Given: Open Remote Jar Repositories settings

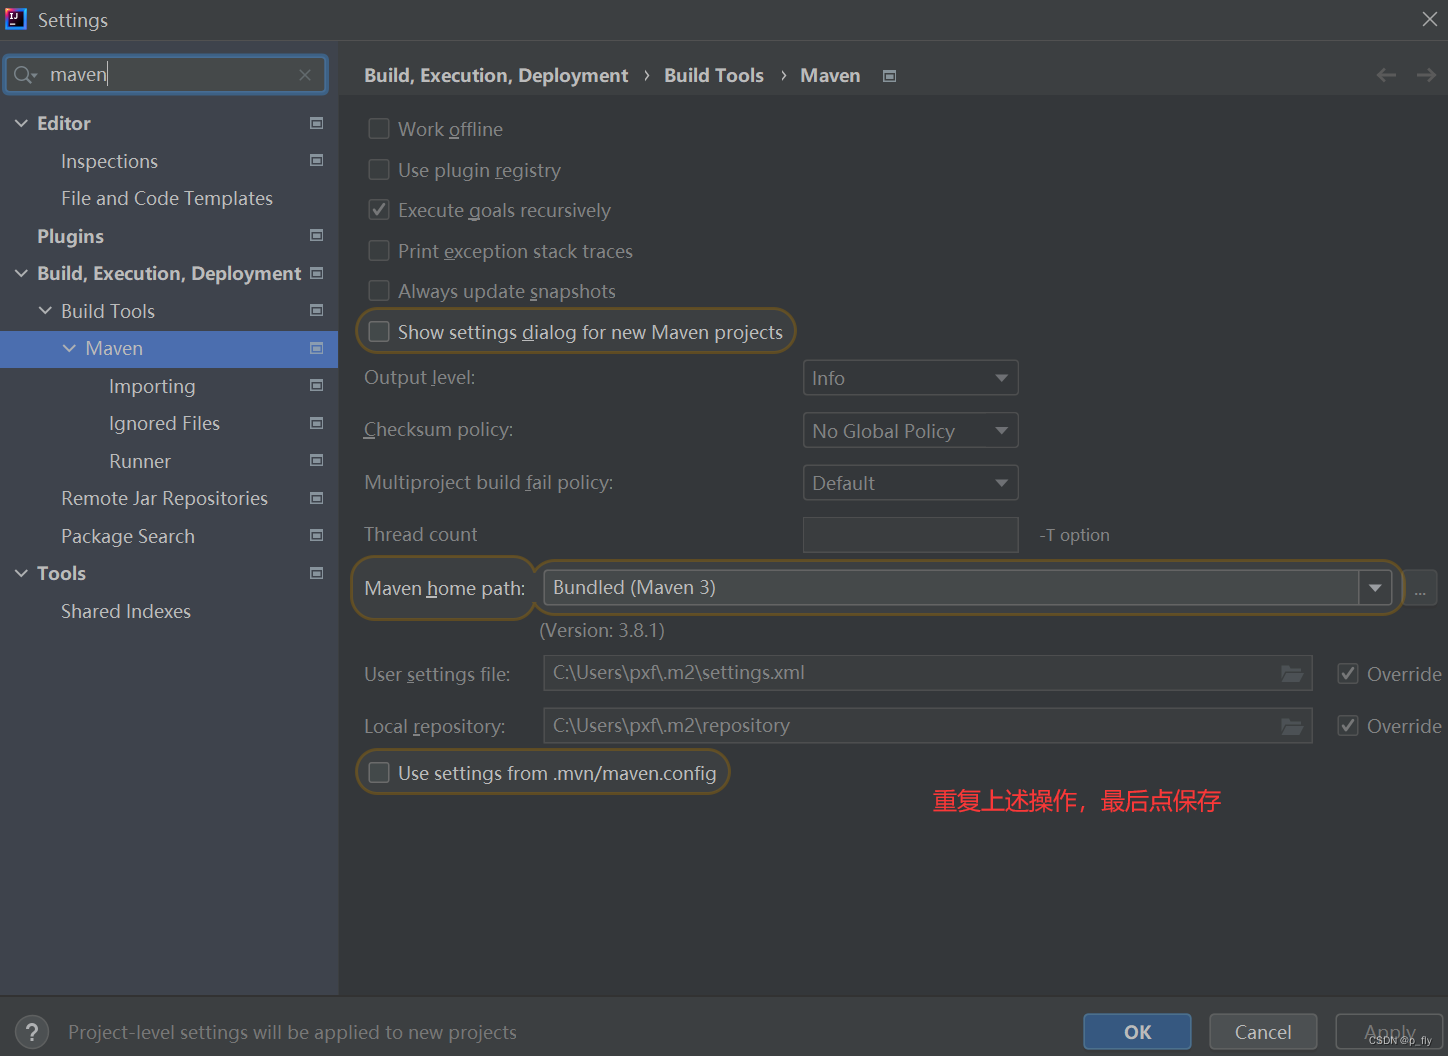Looking at the screenshot, I should click(164, 498).
